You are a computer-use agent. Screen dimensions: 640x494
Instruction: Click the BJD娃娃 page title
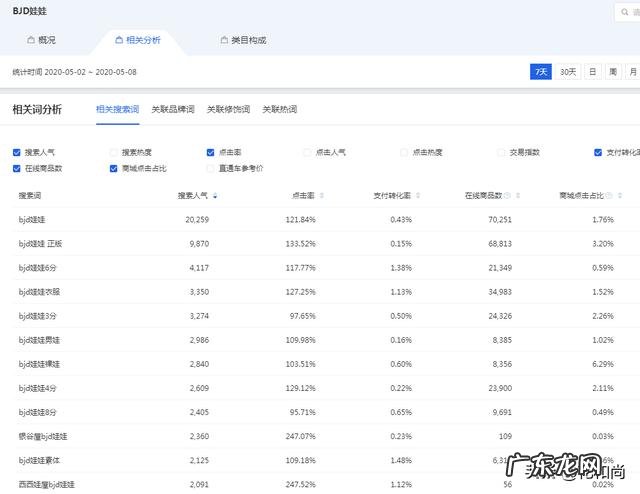coord(29,11)
